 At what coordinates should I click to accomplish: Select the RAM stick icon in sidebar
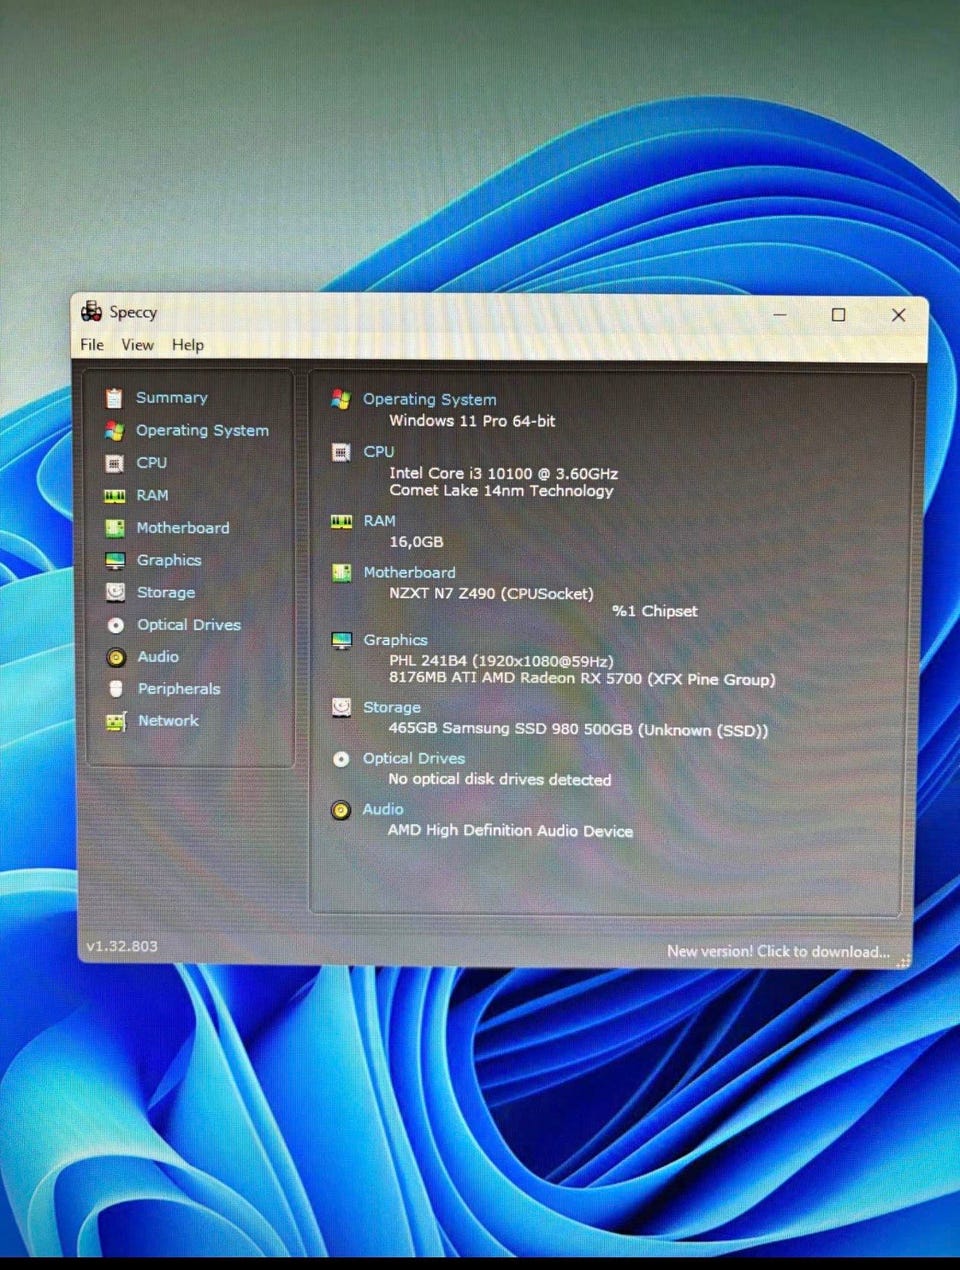(115, 496)
